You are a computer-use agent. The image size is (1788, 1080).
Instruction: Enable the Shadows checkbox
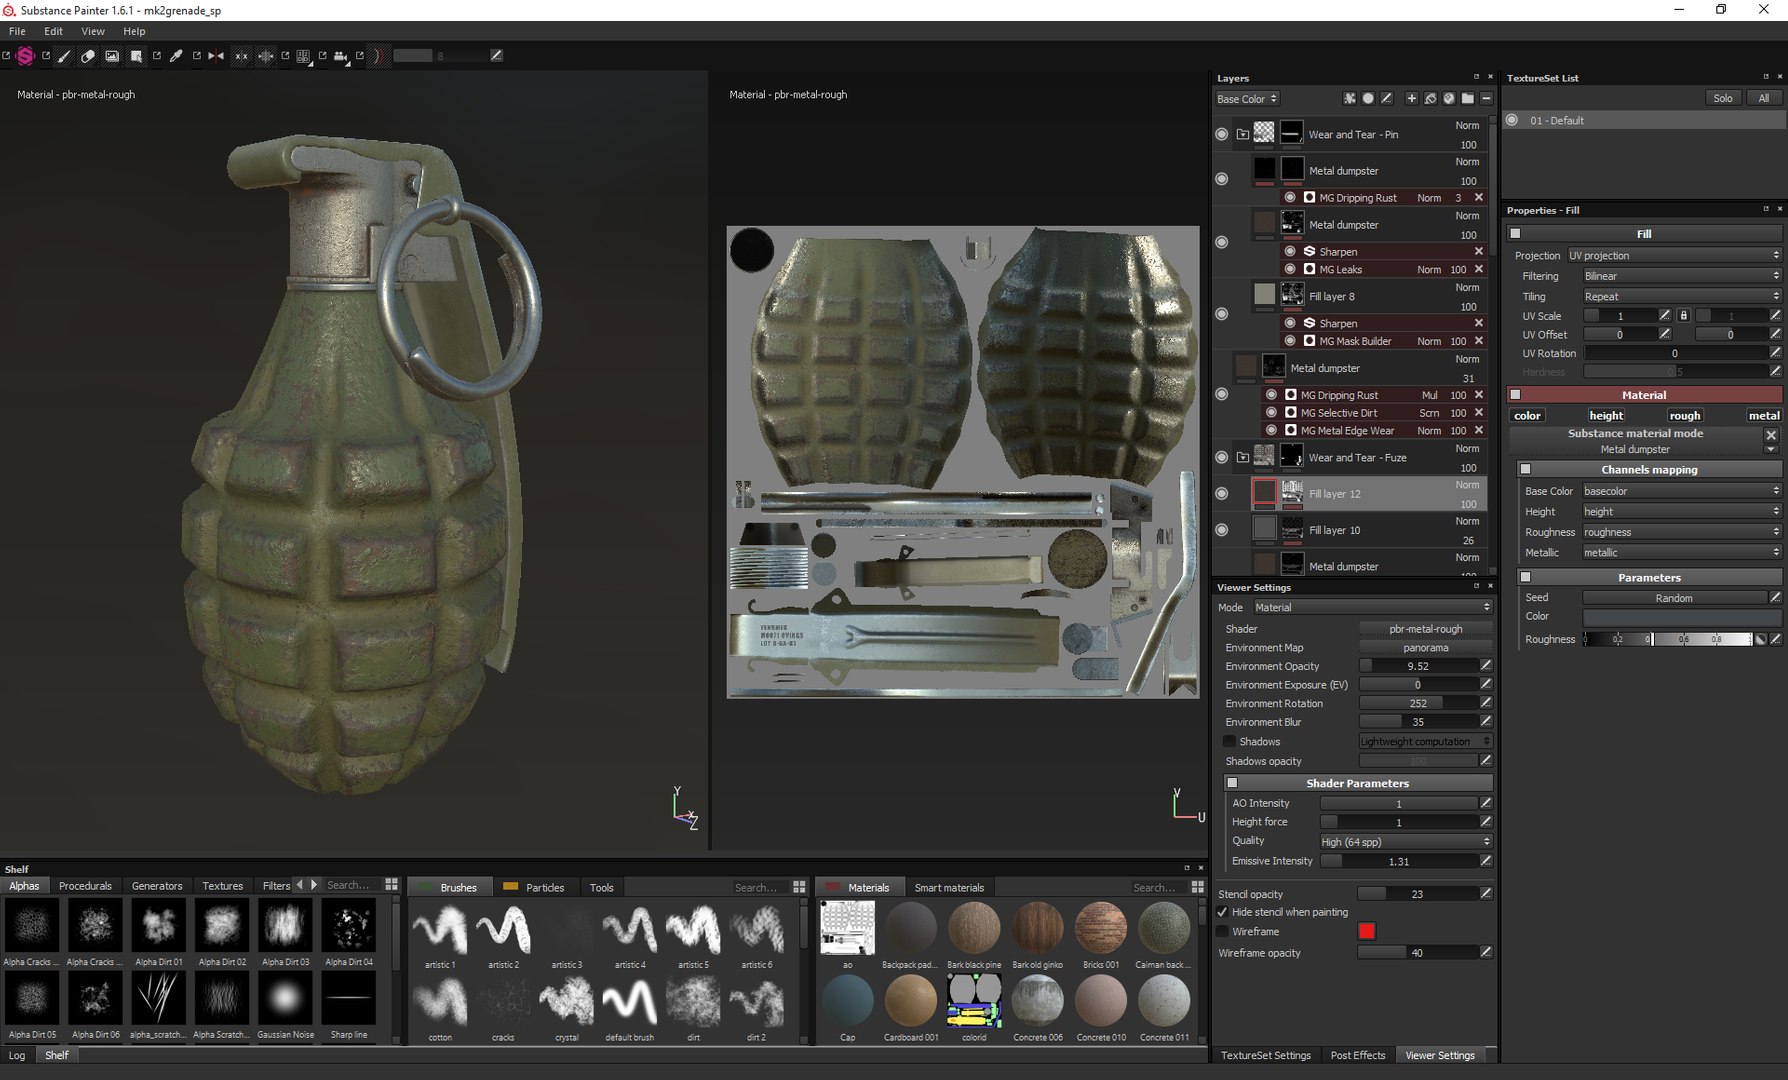[x=1229, y=741]
